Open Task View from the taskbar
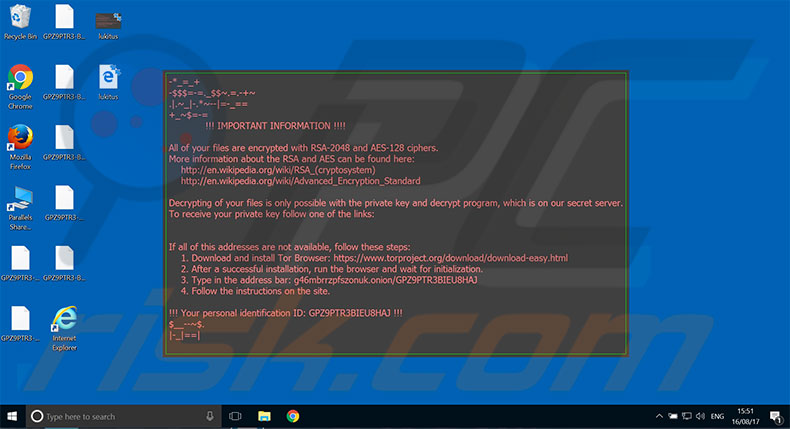 tap(236, 416)
